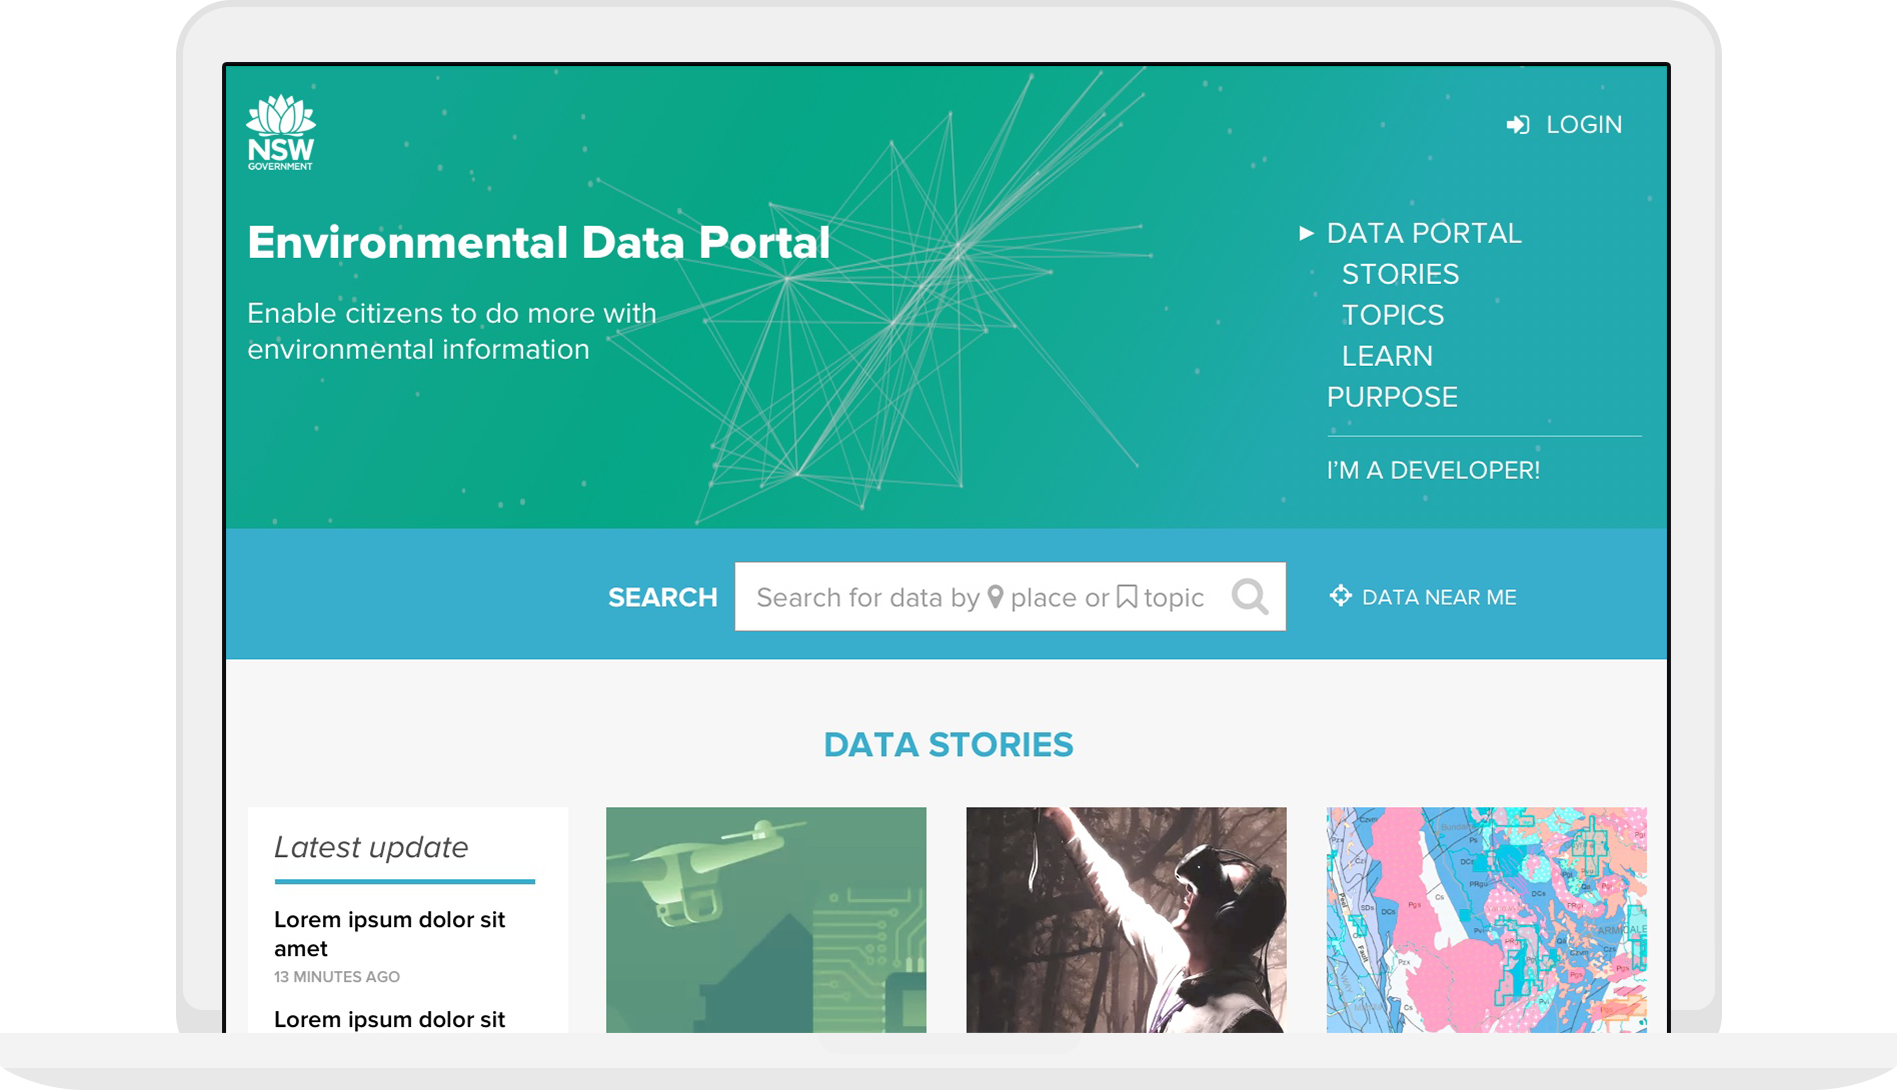This screenshot has height=1090, width=1897.
Task: Expand the Data Portal menu arrow
Action: point(1306,233)
